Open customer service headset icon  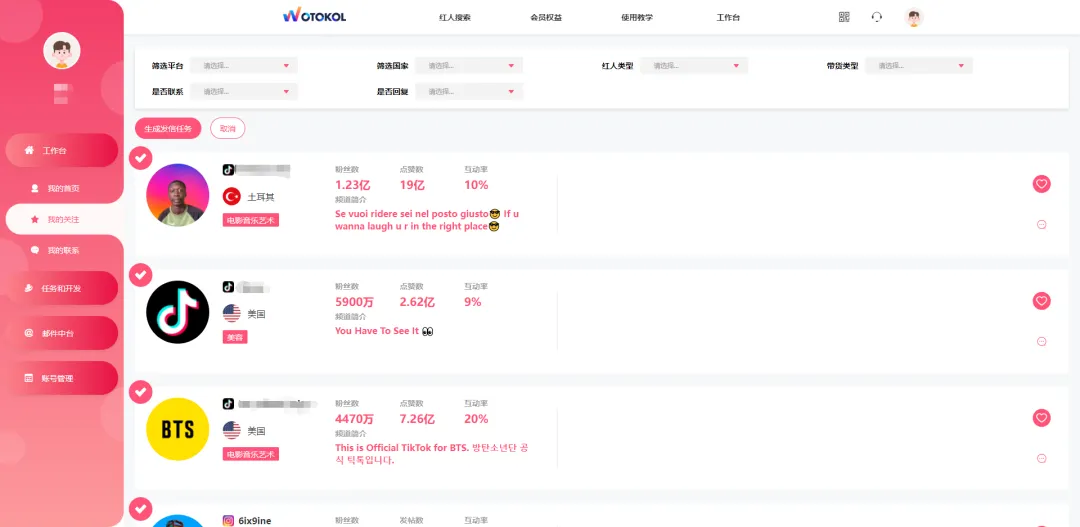[x=877, y=17]
